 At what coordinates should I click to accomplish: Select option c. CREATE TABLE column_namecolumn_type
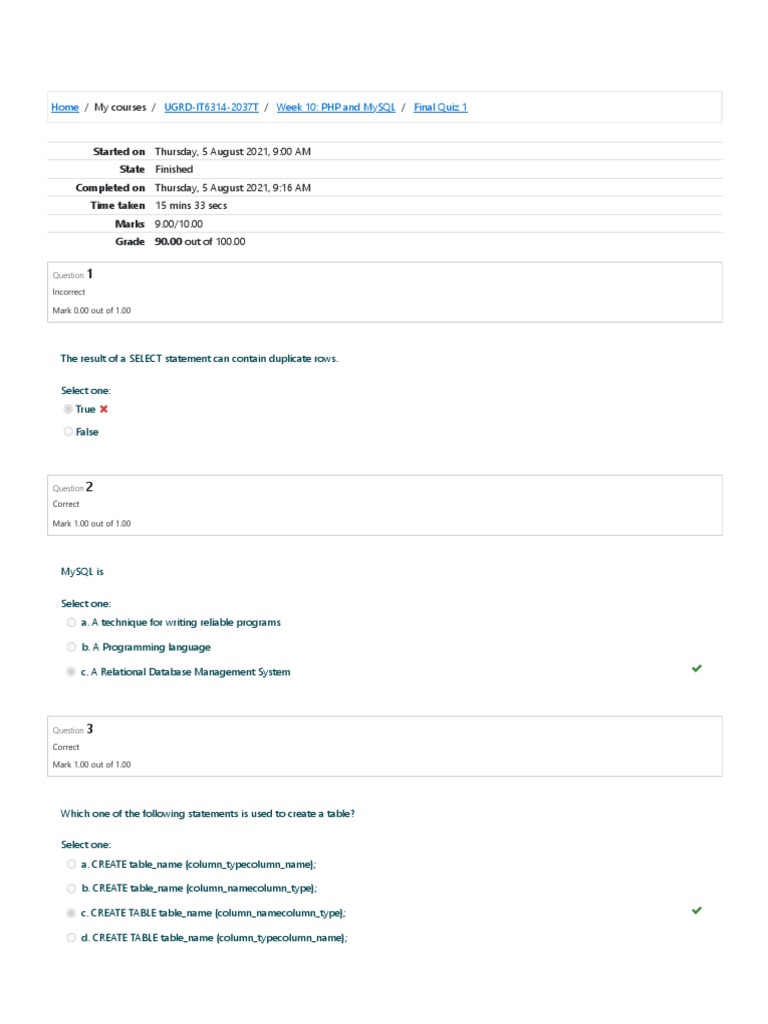pyautogui.click(x=72, y=913)
